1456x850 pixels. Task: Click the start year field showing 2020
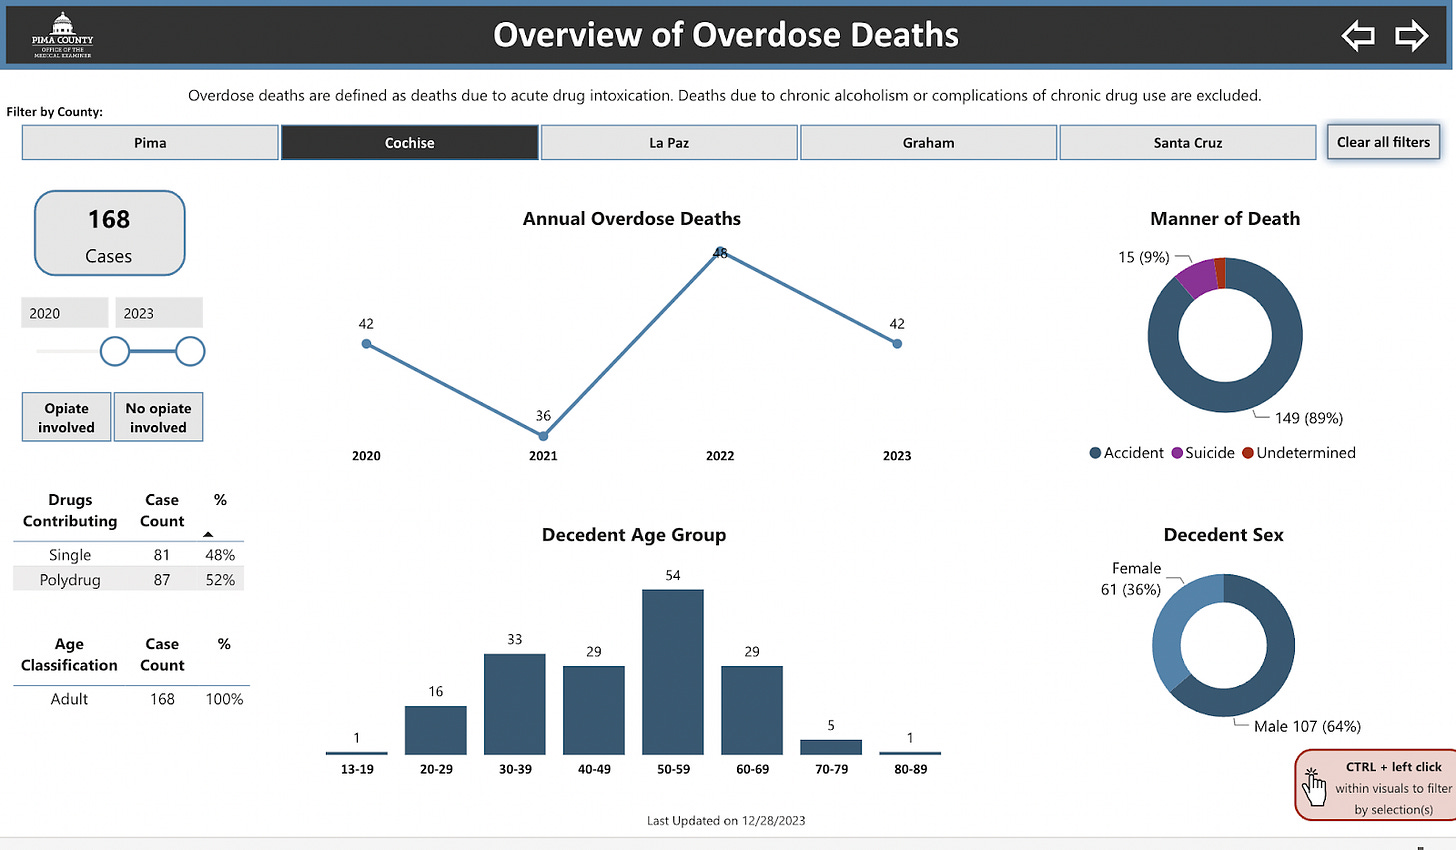click(64, 313)
